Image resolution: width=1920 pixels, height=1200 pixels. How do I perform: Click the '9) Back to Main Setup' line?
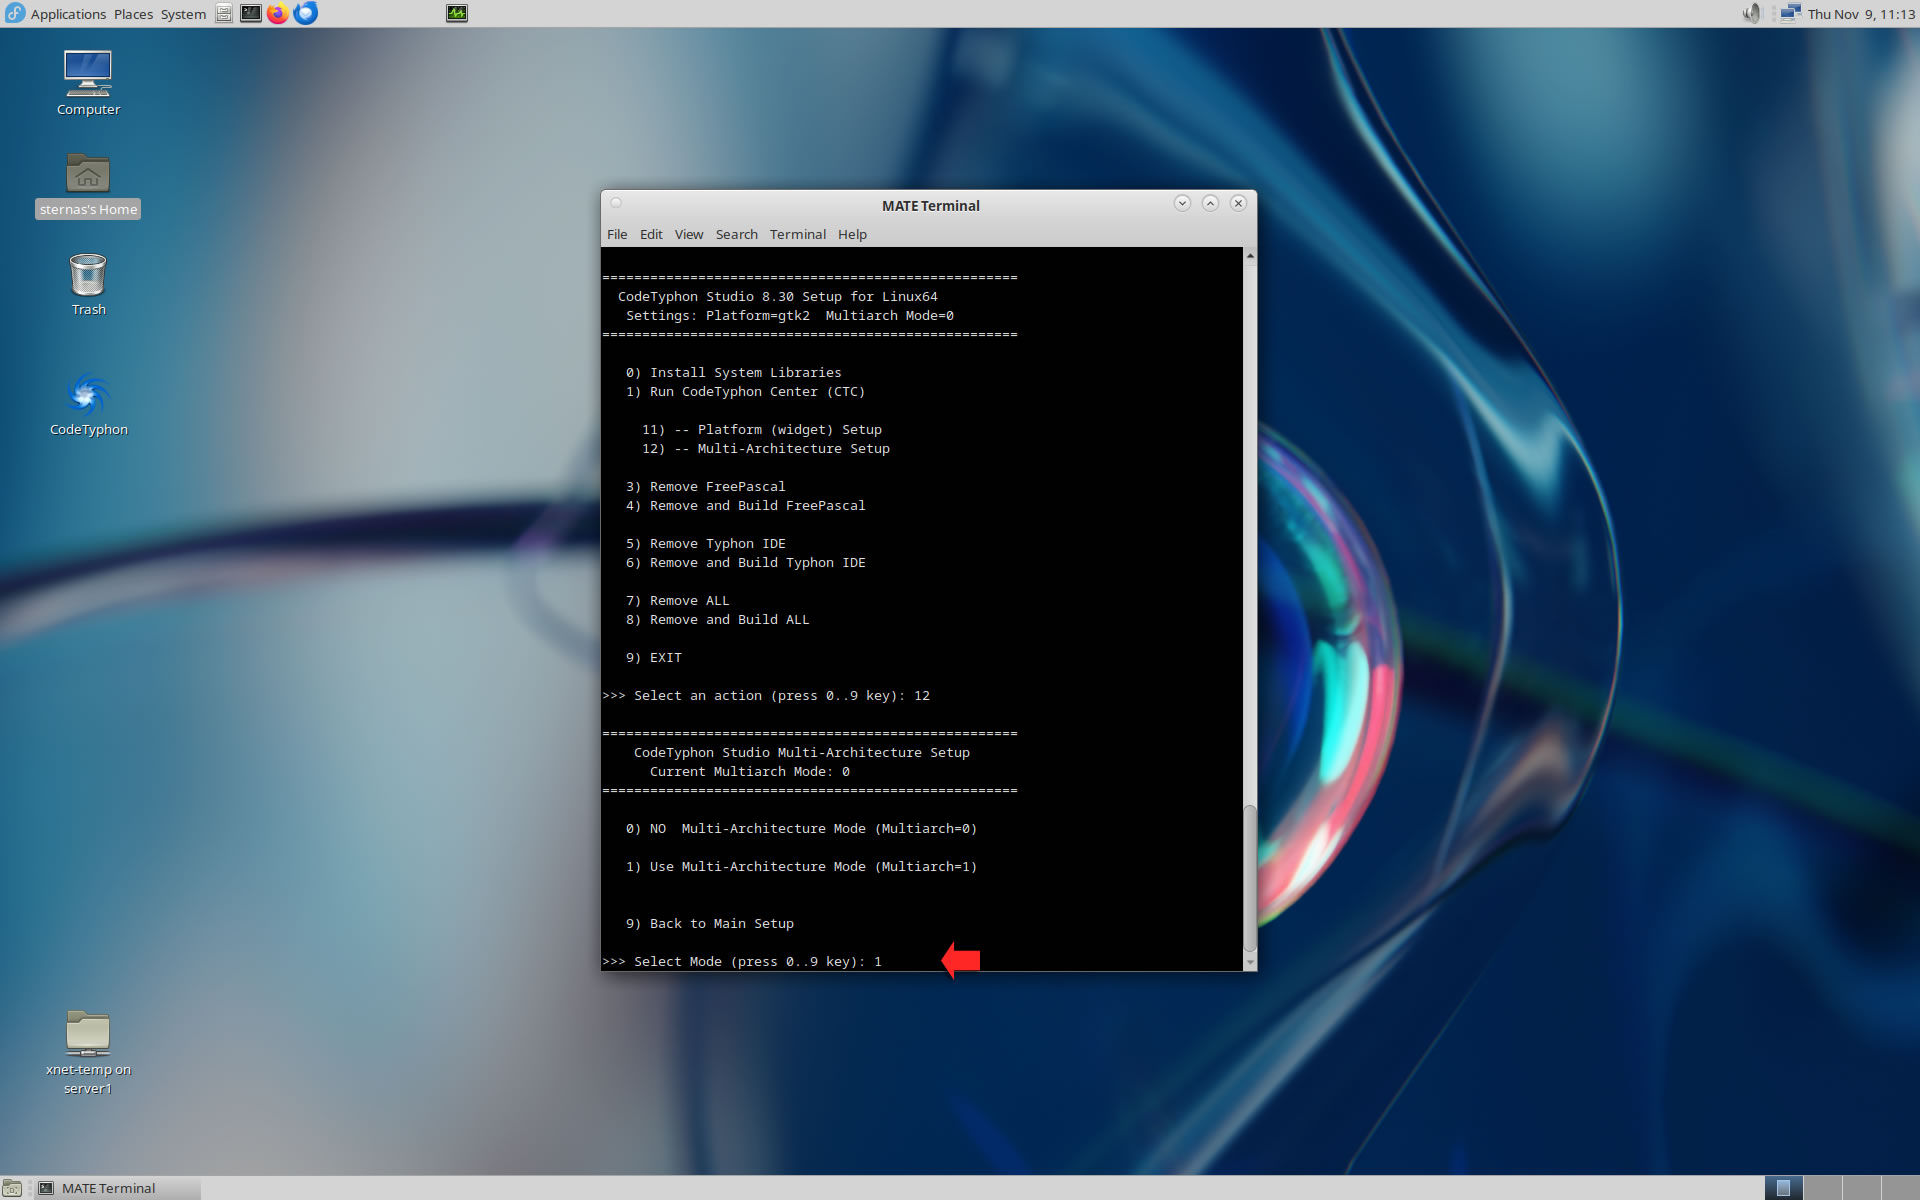click(709, 923)
